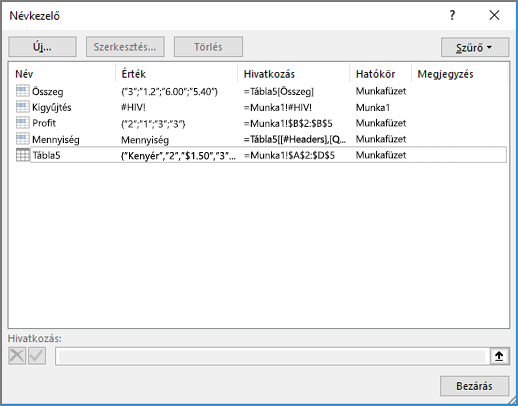Click the =Munka1!#HIV! reference text
This screenshot has width=518, height=406.
pyautogui.click(x=278, y=107)
